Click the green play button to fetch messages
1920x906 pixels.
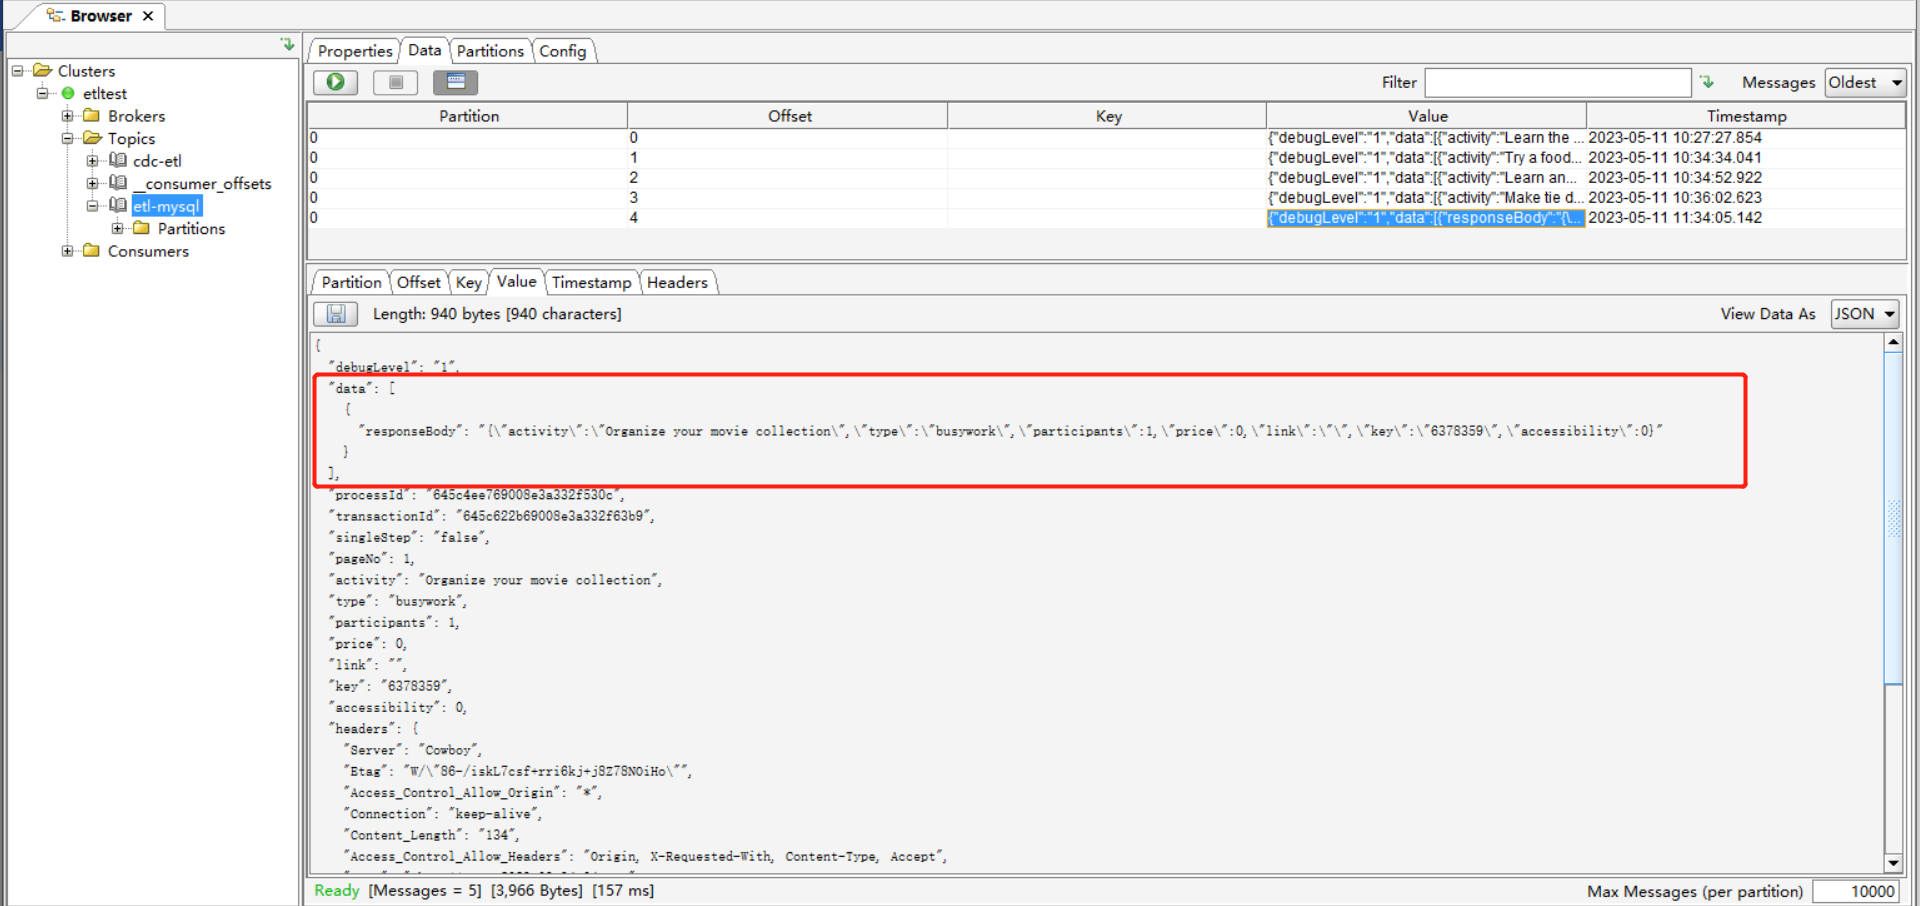336,82
